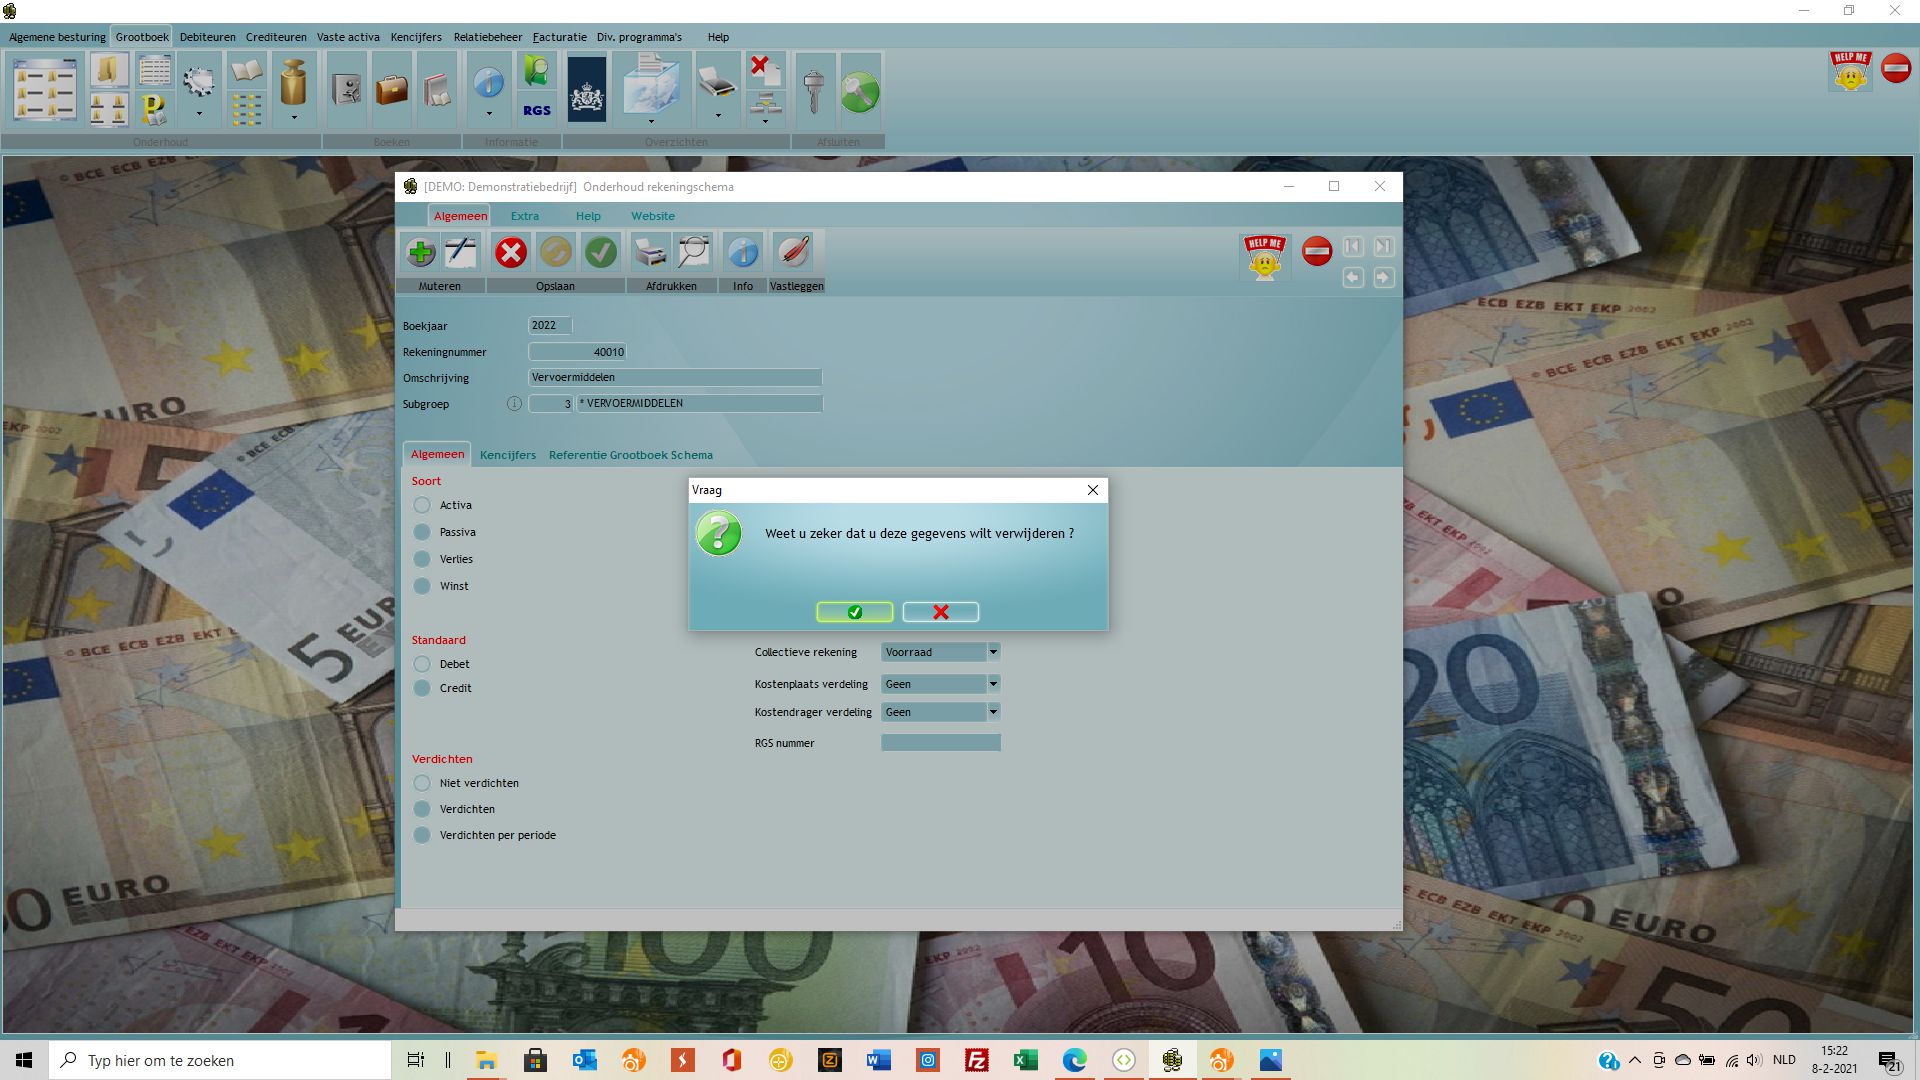The height and width of the screenshot is (1080, 1920).
Task: Expand the Collectieve rekening dropdown
Action: (993, 652)
